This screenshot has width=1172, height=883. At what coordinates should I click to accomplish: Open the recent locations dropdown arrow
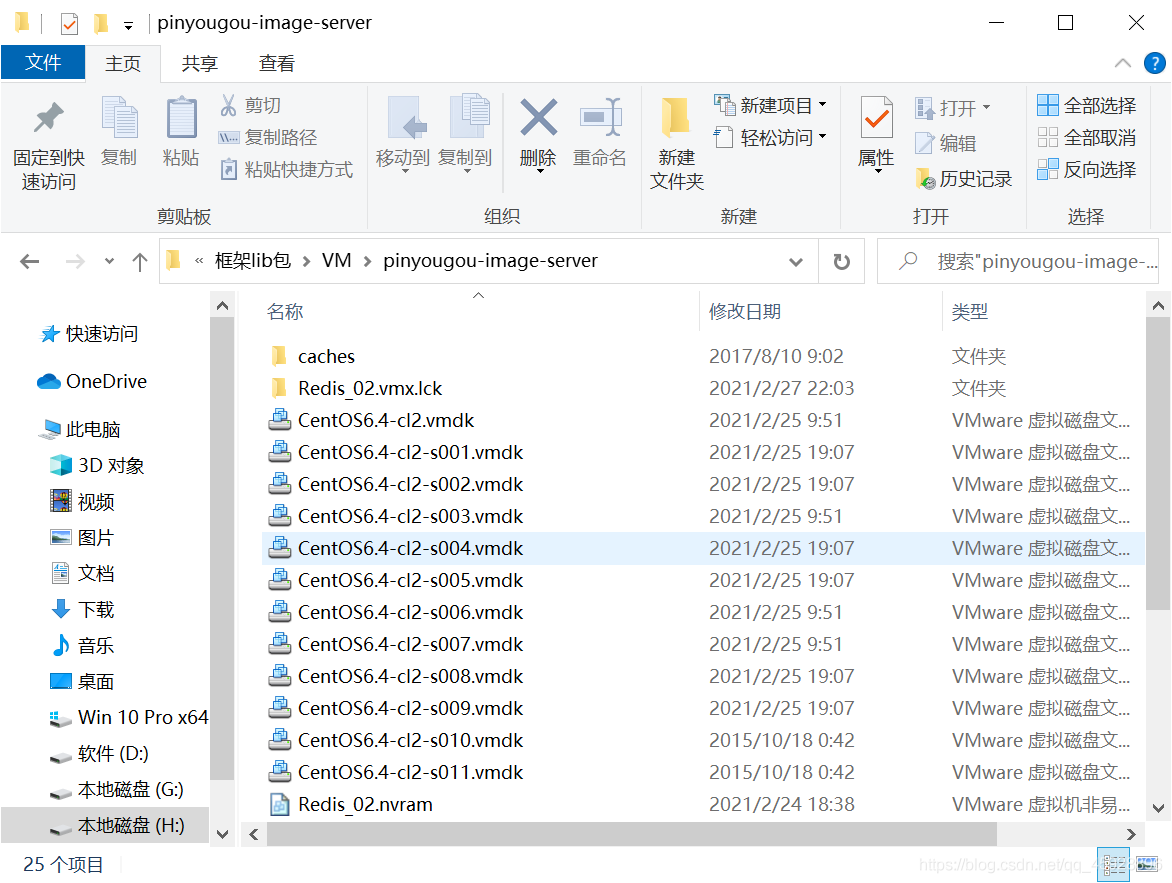coord(109,261)
